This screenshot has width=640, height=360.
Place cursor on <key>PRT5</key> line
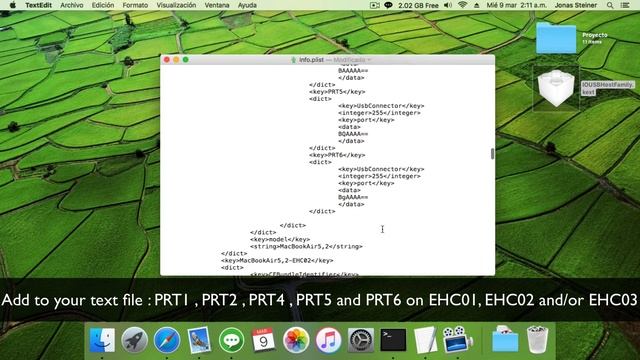[x=337, y=92]
